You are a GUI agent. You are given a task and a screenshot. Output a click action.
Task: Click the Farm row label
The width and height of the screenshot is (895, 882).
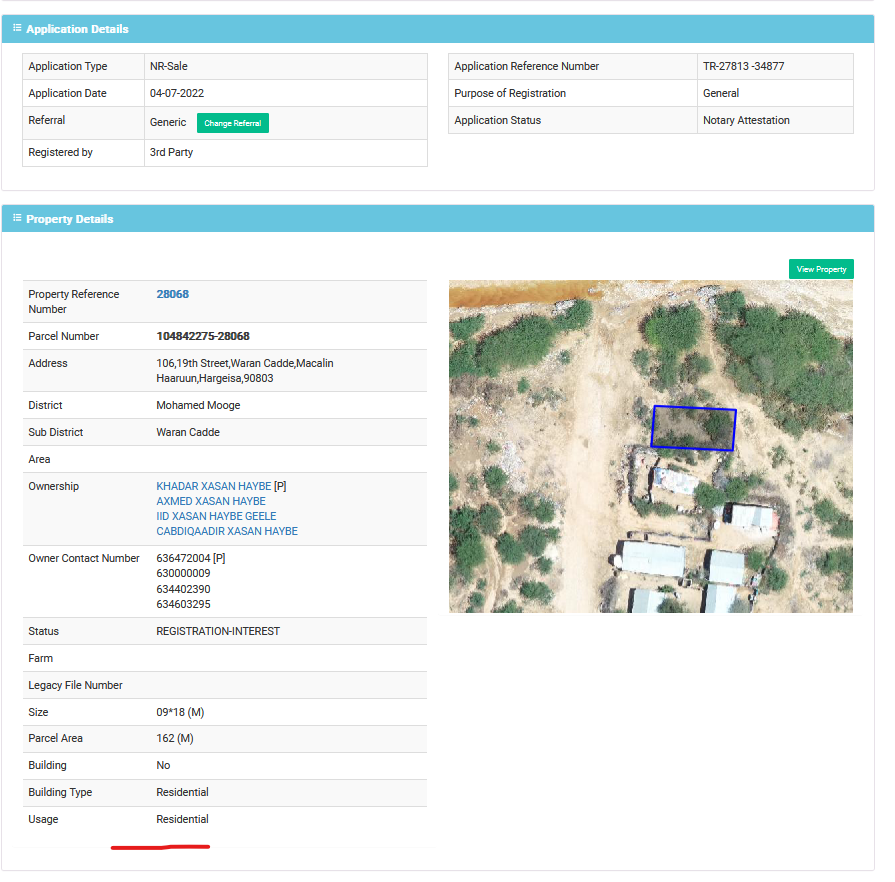pyautogui.click(x=41, y=658)
